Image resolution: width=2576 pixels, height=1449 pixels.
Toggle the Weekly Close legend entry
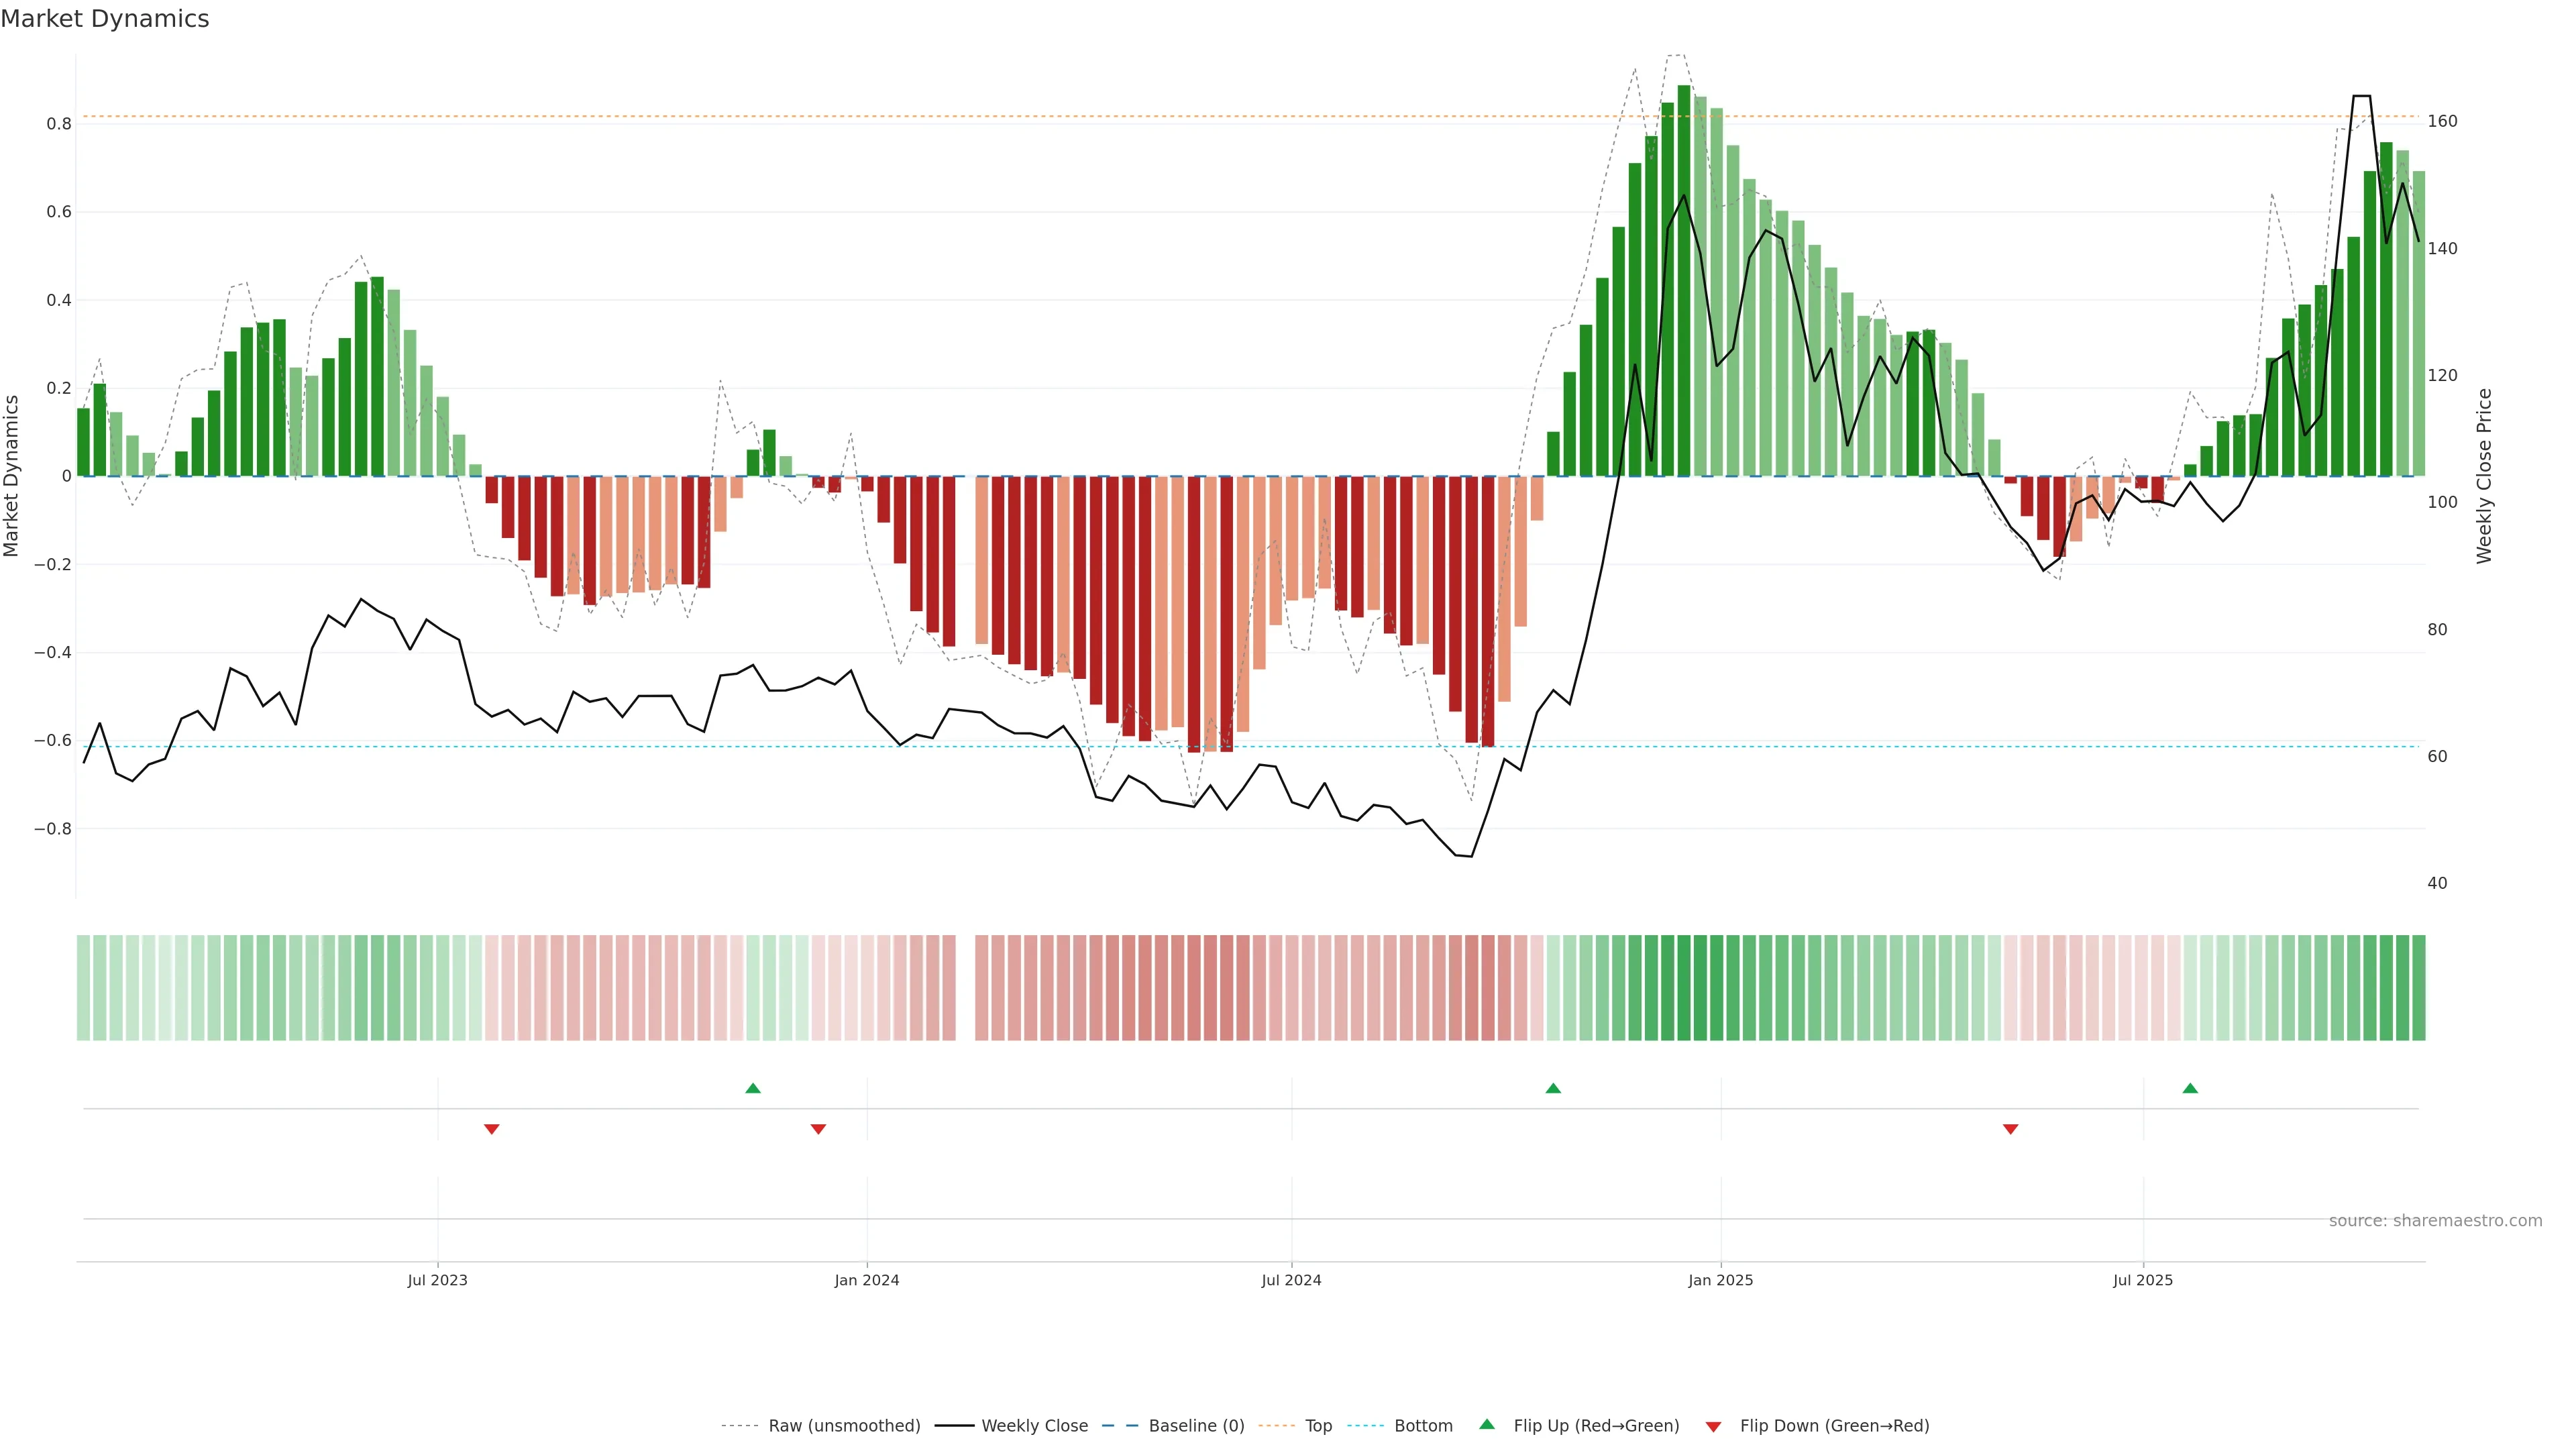pos(1034,1425)
